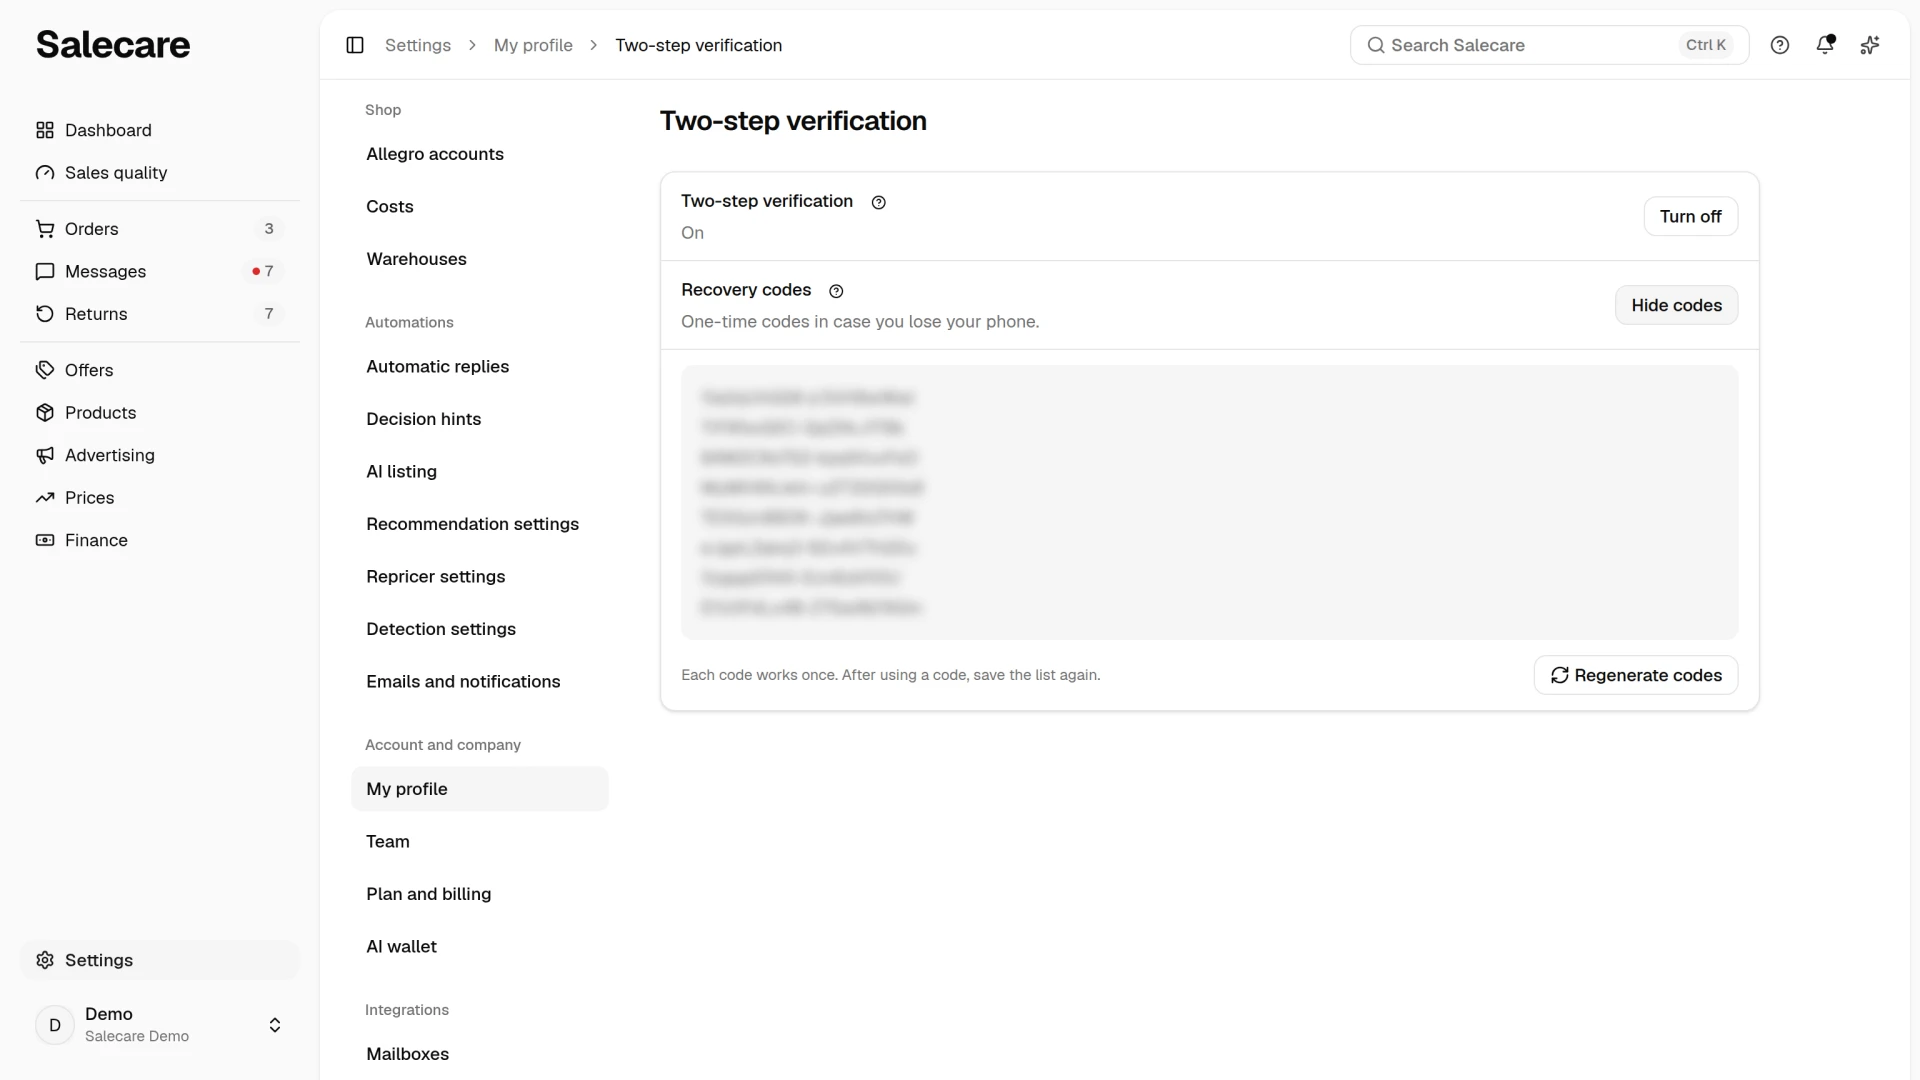Viewport: 1920px width, 1080px height.
Task: Click the Settings gear icon
Action: point(45,960)
